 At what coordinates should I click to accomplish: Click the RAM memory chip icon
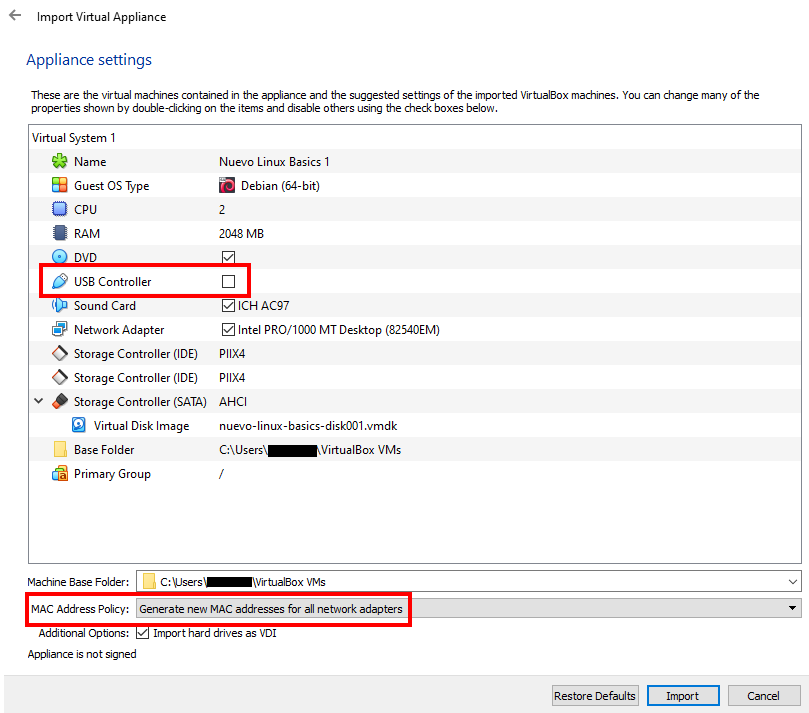point(61,233)
